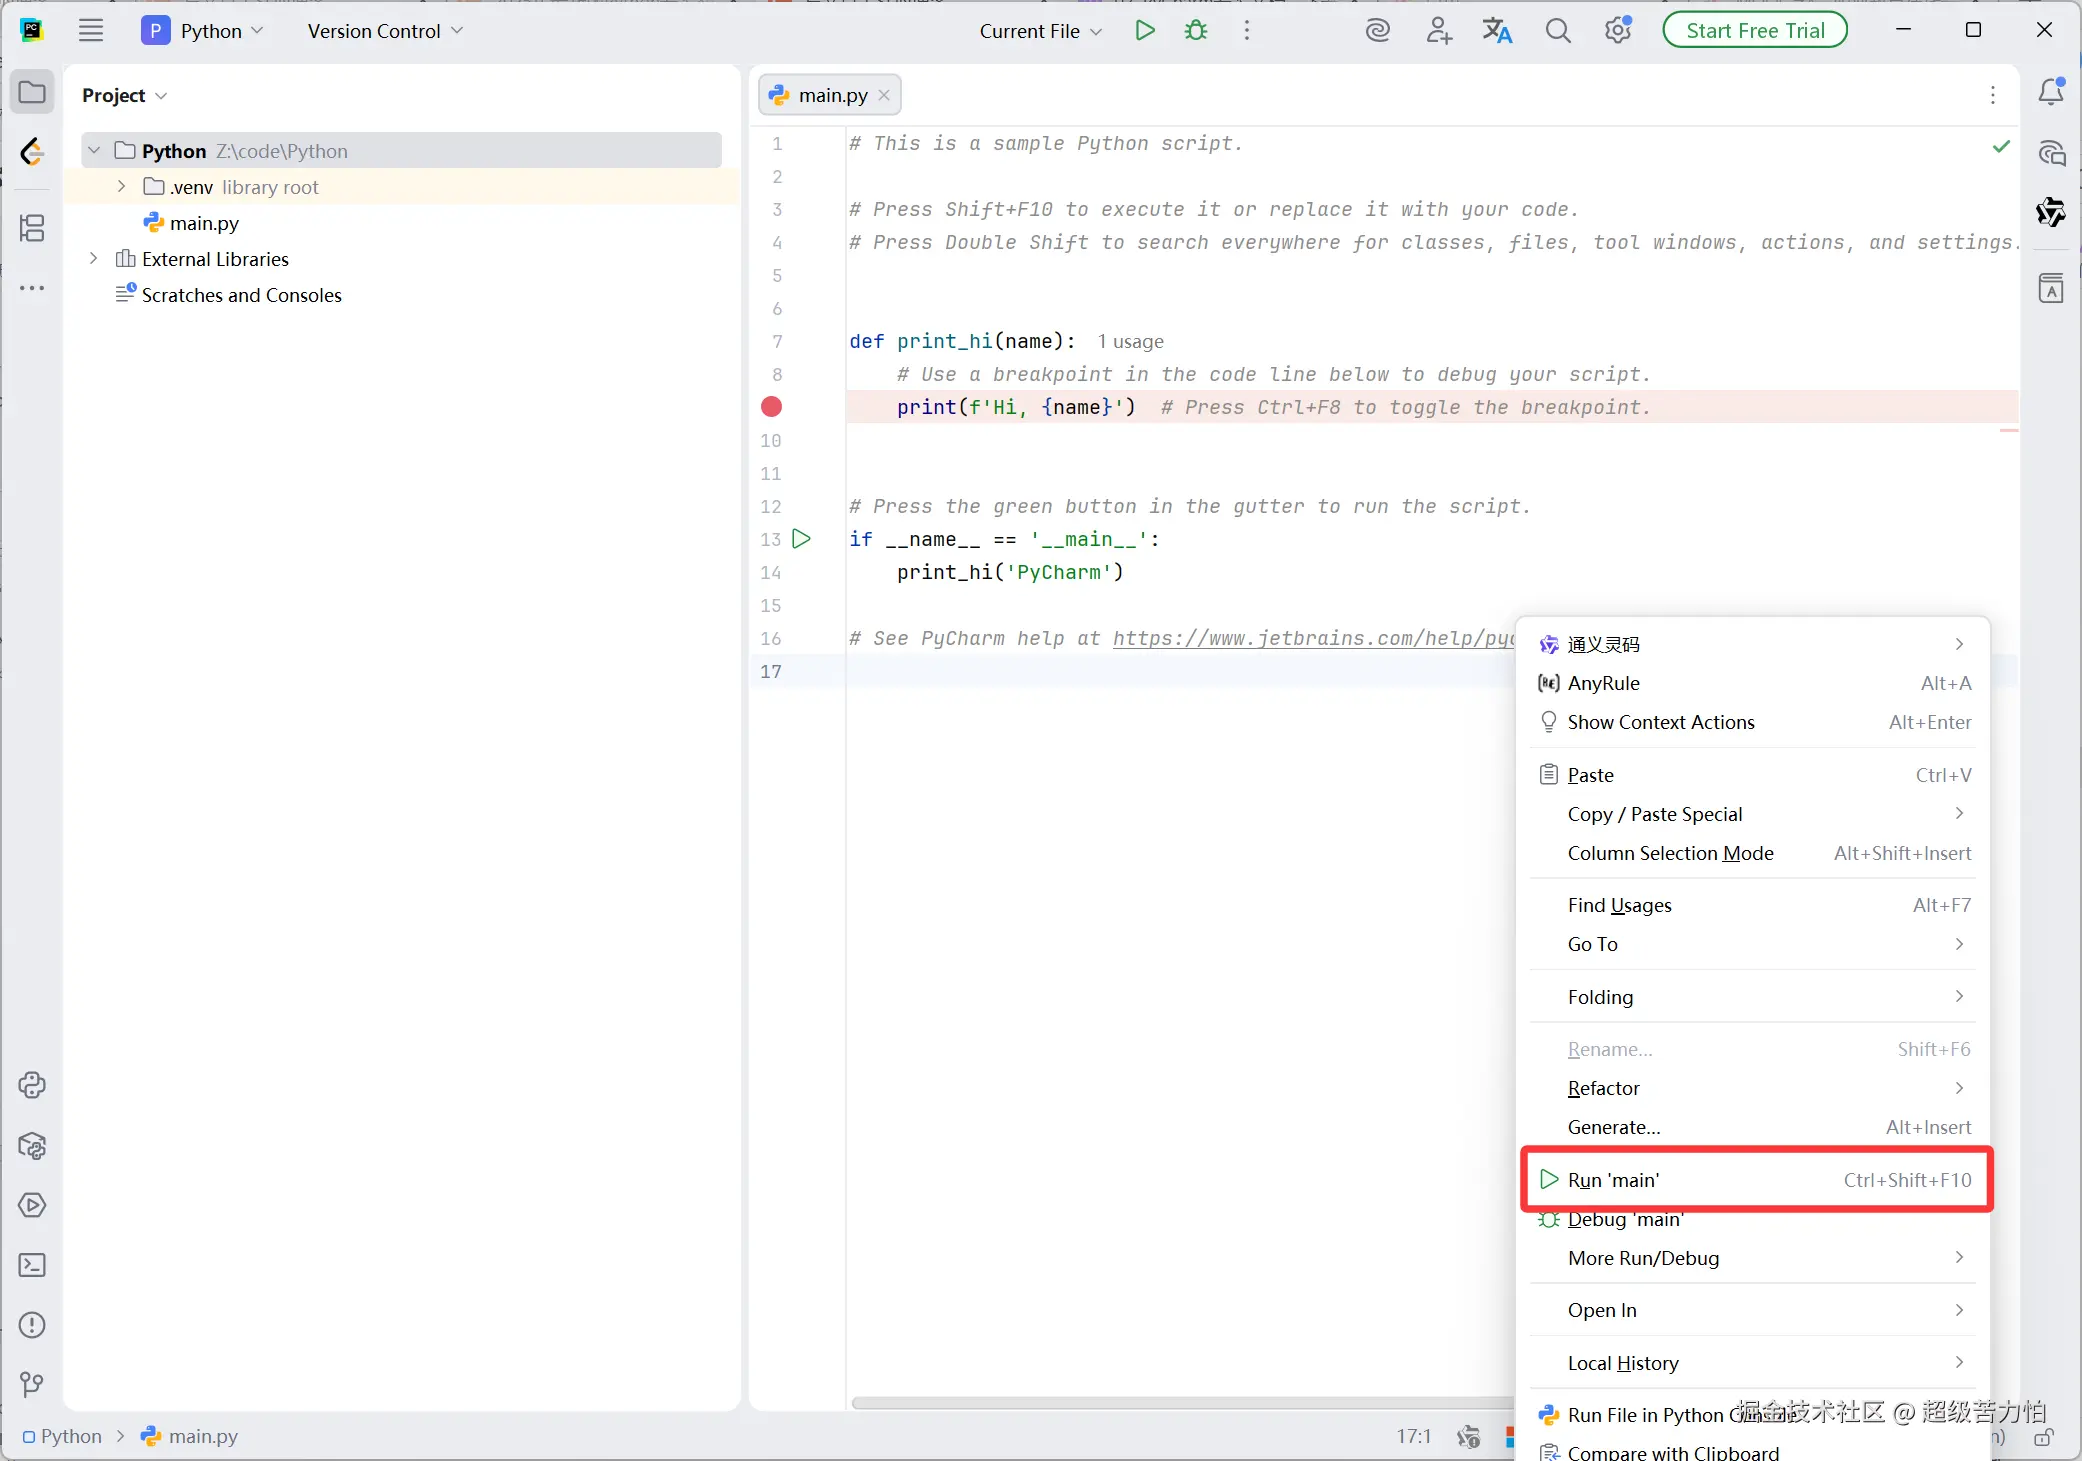This screenshot has height=1461, width=2082.
Task: Open the Git version control tool window
Action: pos(32,1385)
